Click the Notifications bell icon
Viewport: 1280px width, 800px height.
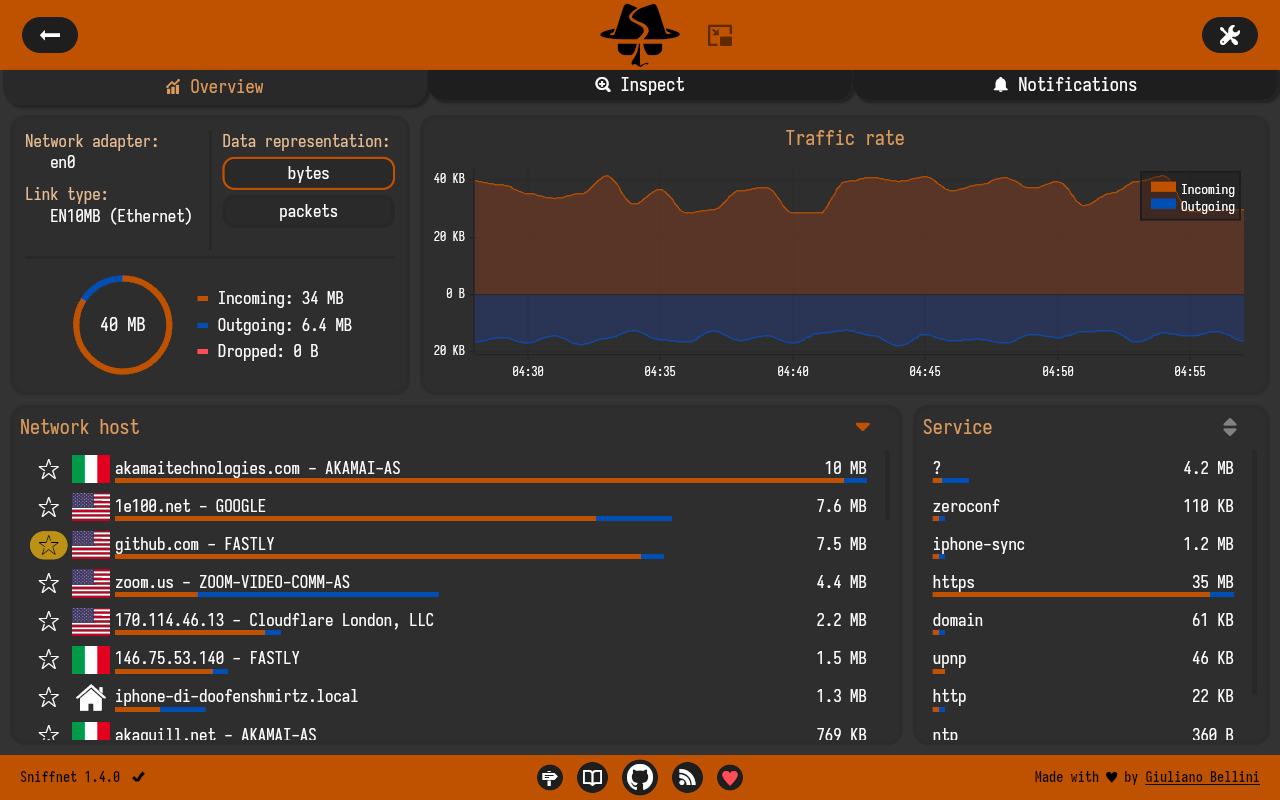click(1001, 85)
